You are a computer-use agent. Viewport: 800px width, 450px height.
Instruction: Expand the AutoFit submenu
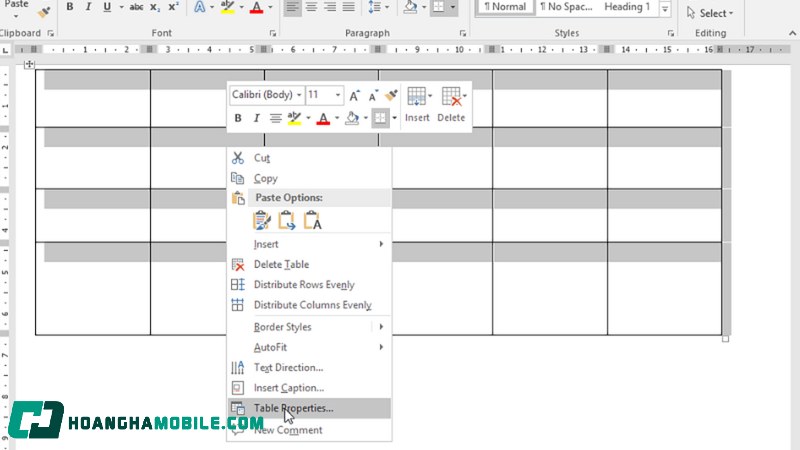(x=309, y=347)
